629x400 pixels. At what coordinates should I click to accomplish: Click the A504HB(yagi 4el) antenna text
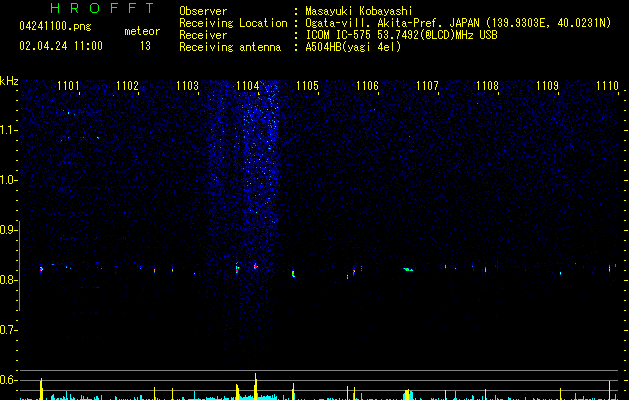353,47
